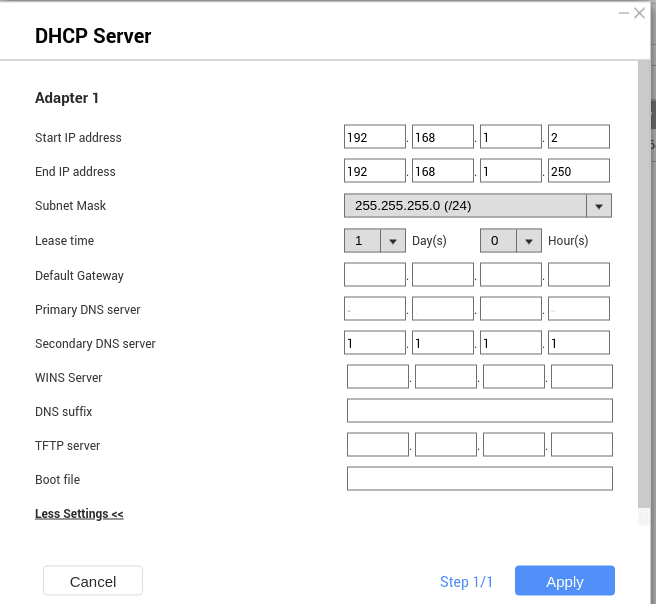Viewport: 656px width, 604px height.
Task: Click second octet of WINS Server
Action: point(446,376)
